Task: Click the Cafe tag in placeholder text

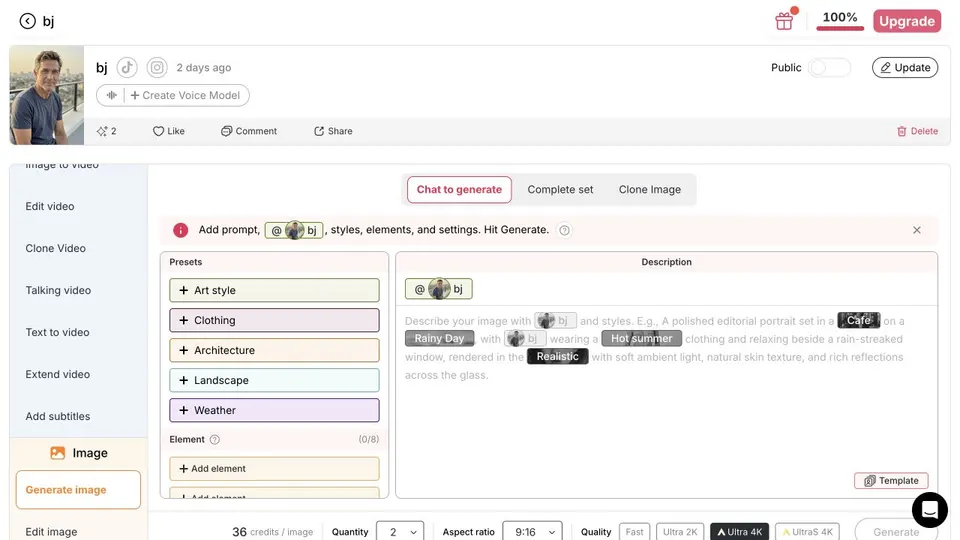Action: (858, 320)
